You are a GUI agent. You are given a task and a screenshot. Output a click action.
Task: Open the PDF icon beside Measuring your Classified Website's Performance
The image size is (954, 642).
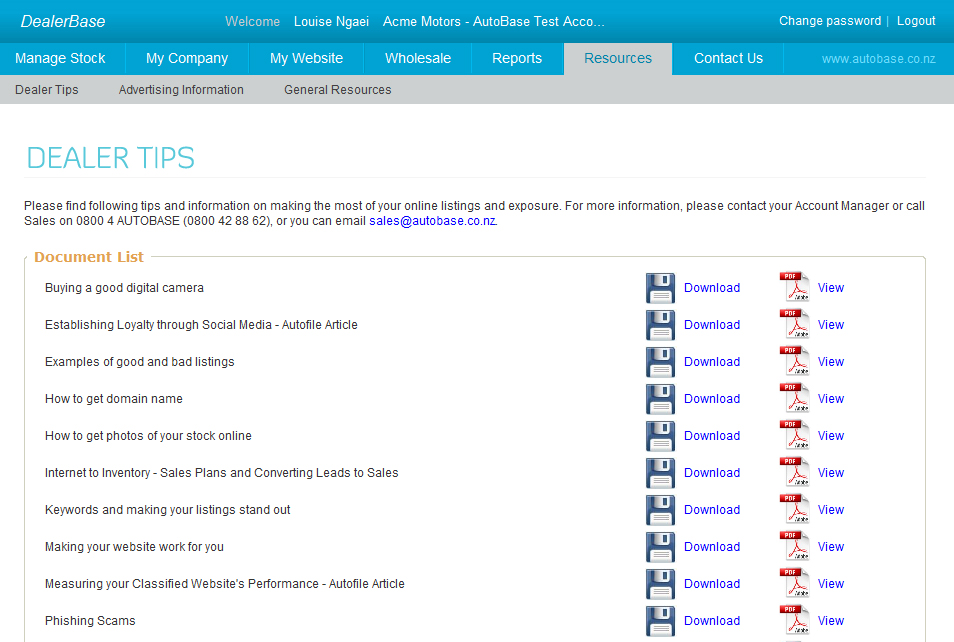click(x=794, y=583)
